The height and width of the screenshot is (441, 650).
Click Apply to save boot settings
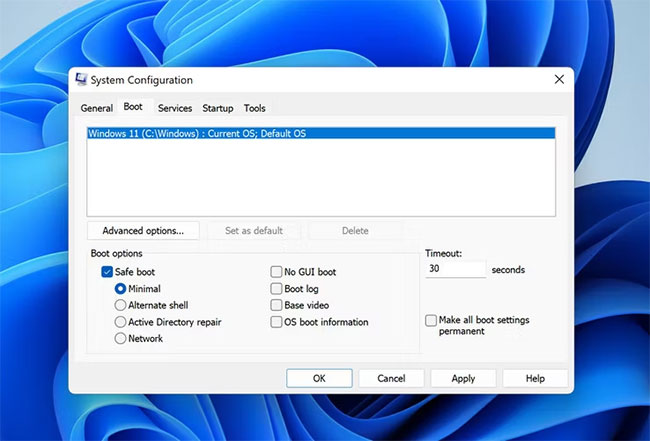coord(463,379)
